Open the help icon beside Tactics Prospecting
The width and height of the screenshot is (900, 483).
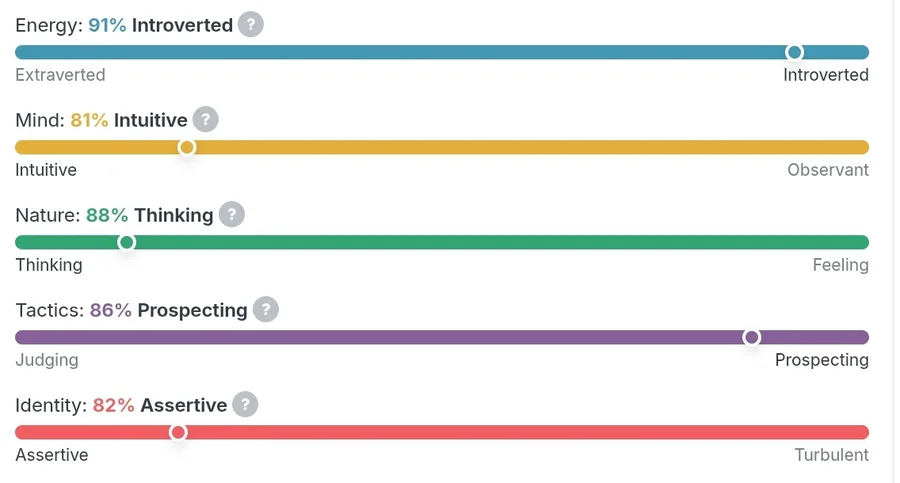(x=265, y=310)
